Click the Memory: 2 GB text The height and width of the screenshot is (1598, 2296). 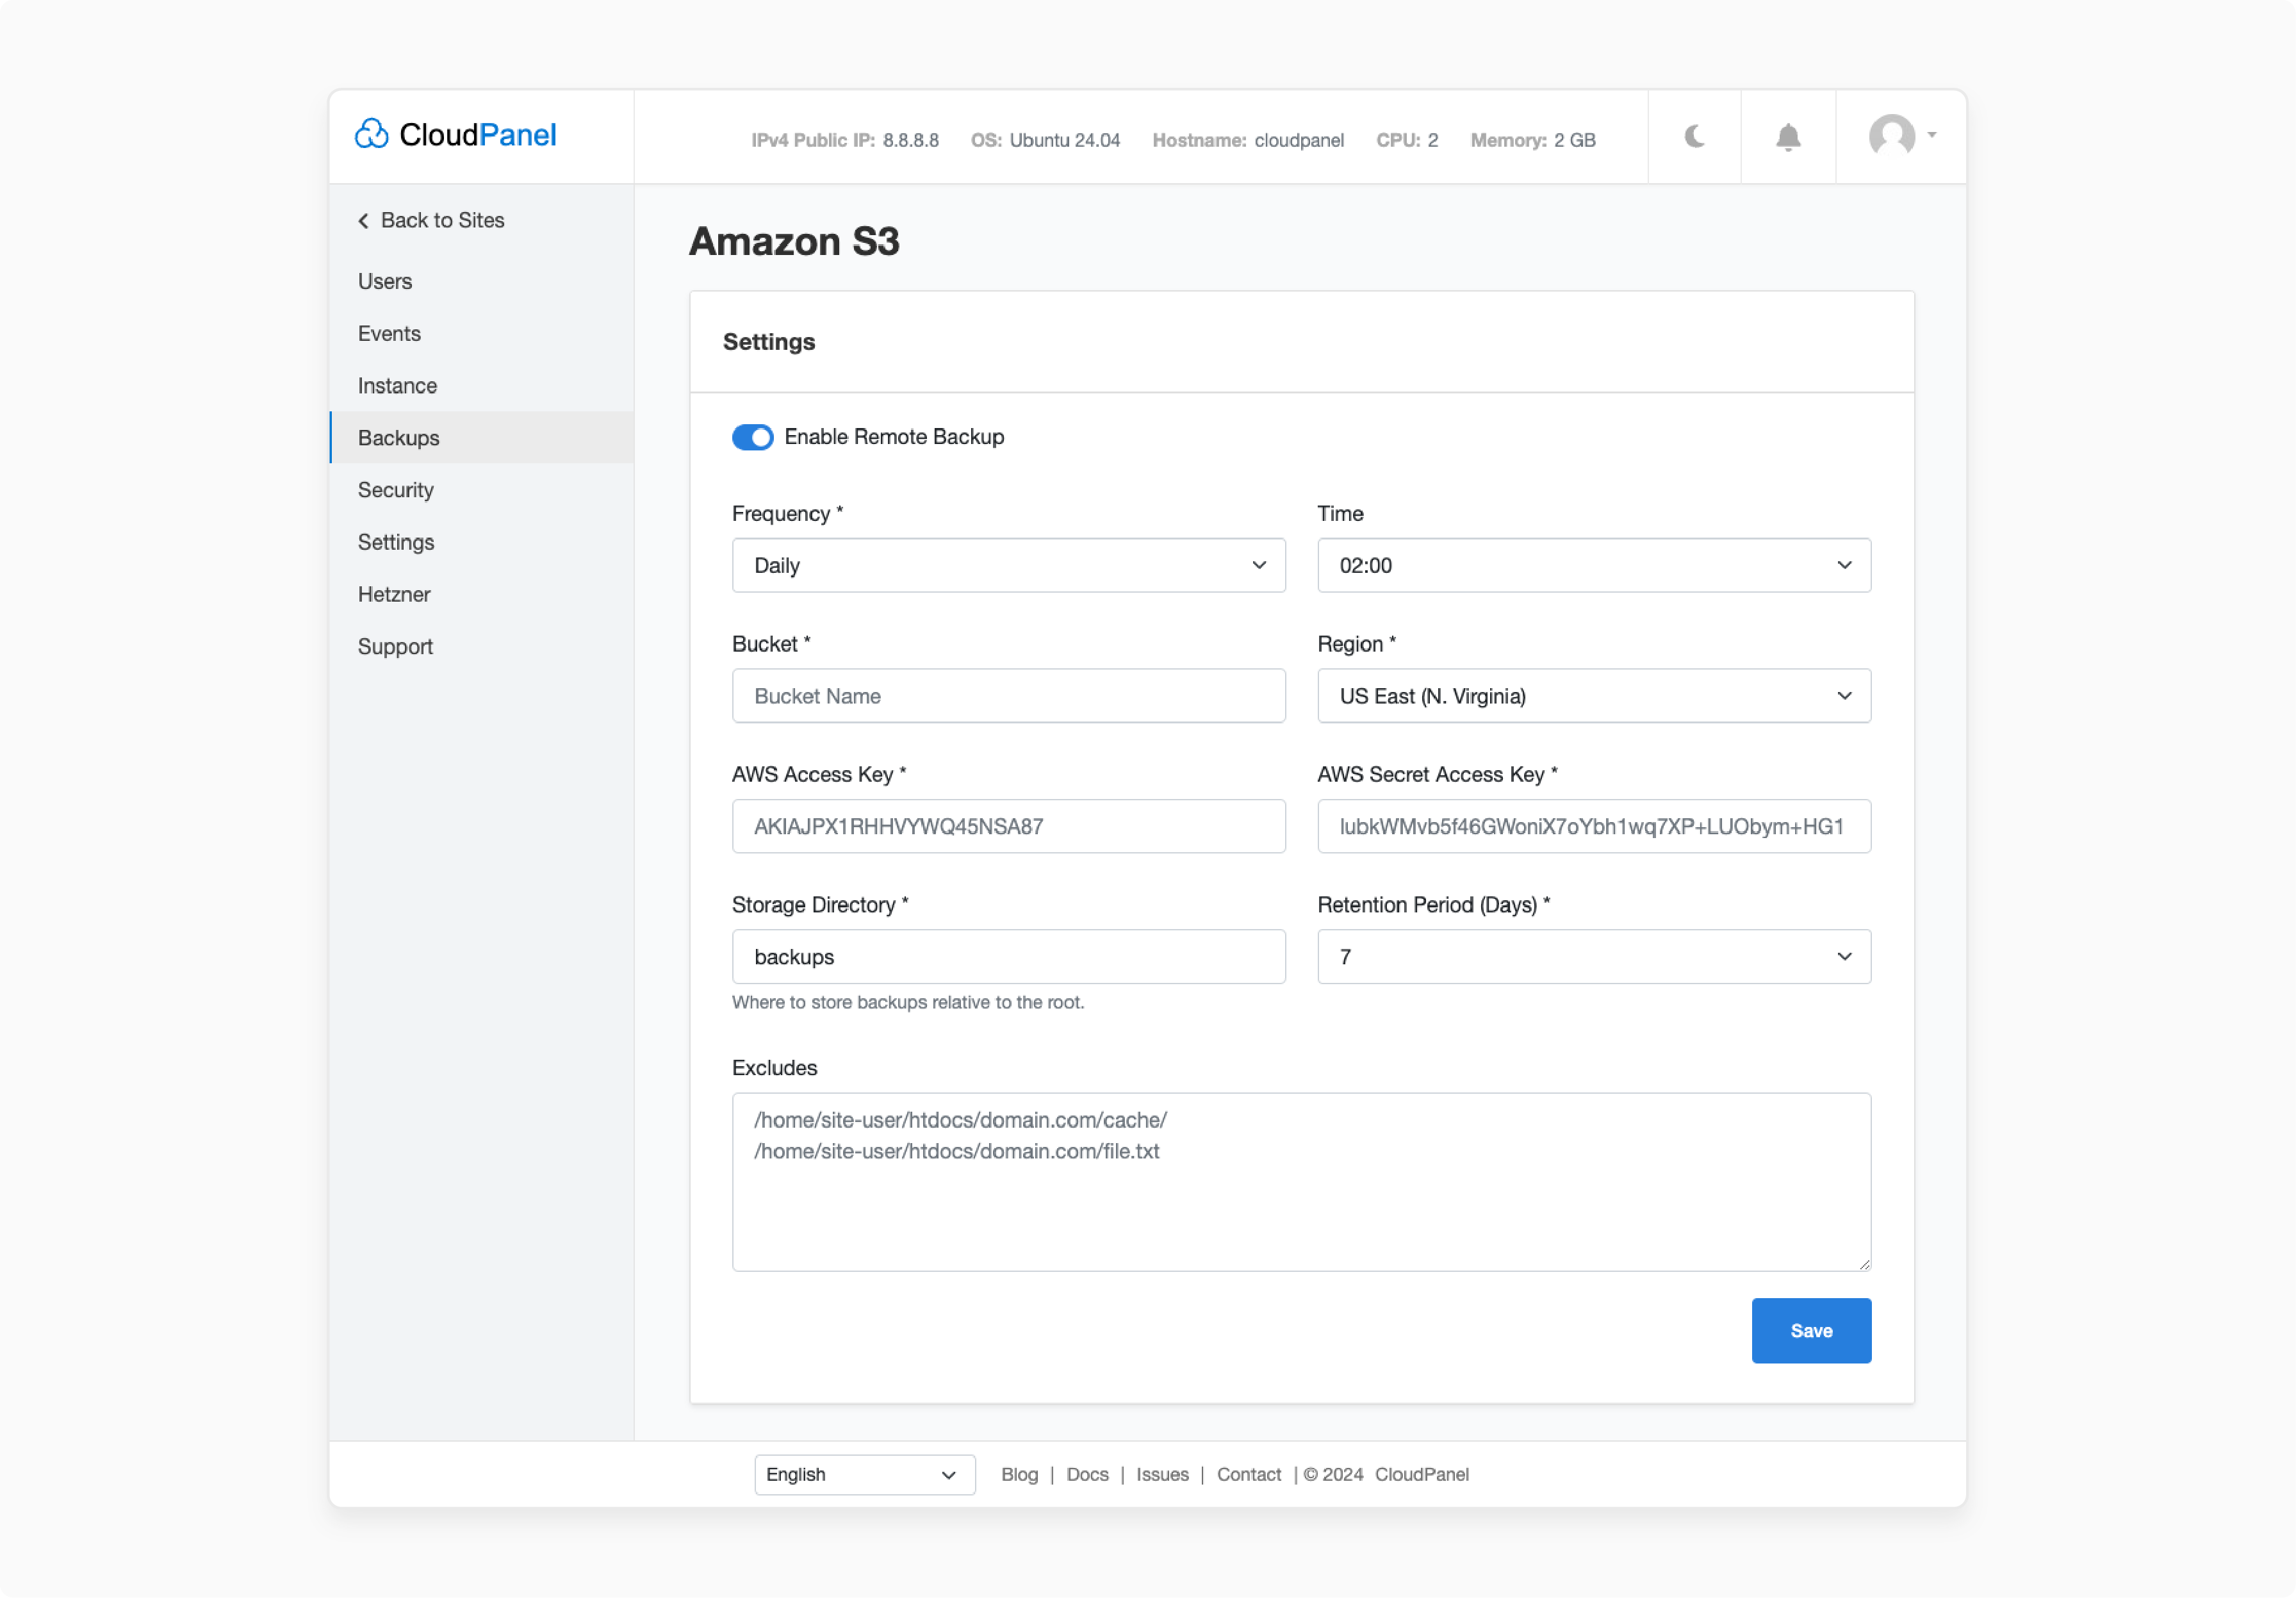click(1532, 141)
